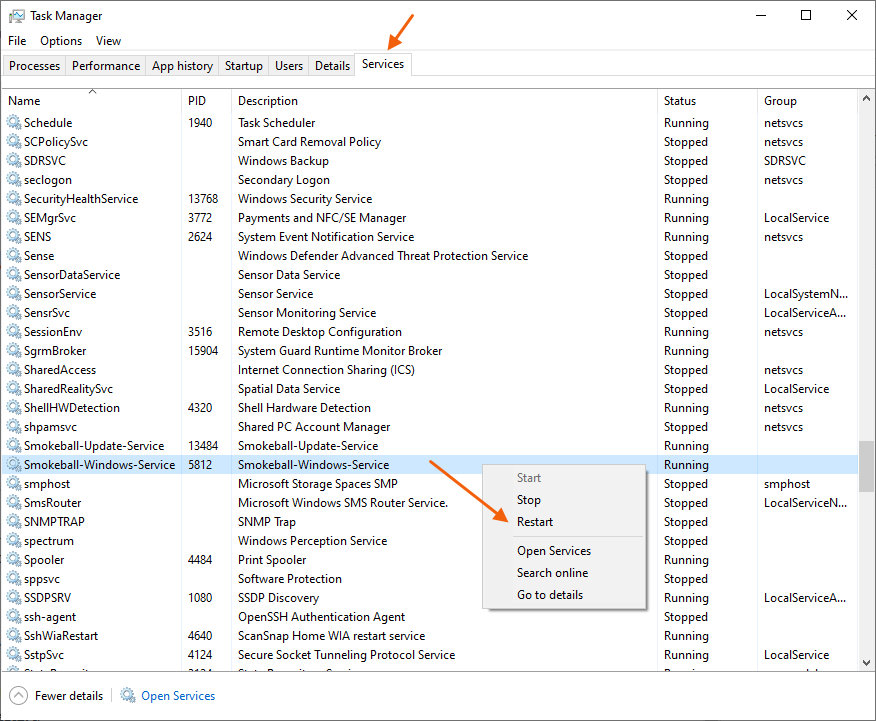Choose Restart from the context menu

point(535,522)
